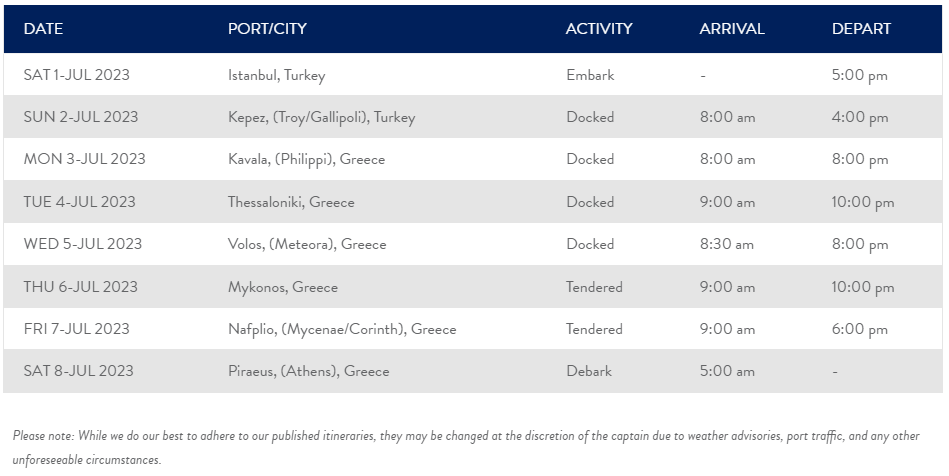
Task: Select the Istanbul, Turkey port entry
Action: pos(277,75)
